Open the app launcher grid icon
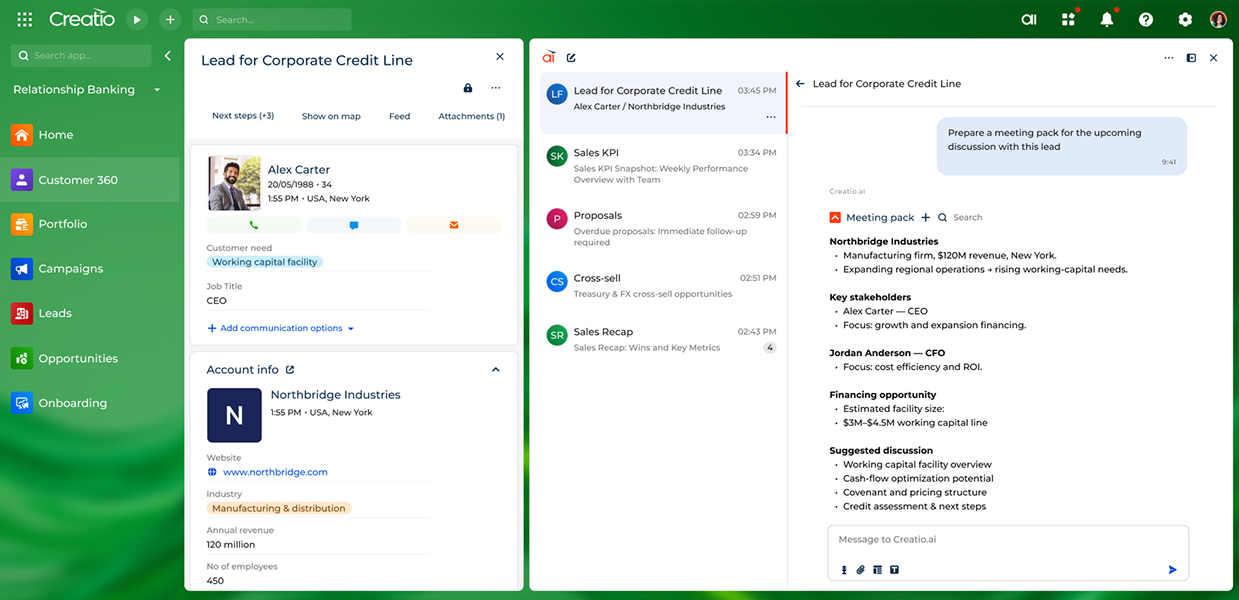The width and height of the screenshot is (1239, 600). coord(25,19)
